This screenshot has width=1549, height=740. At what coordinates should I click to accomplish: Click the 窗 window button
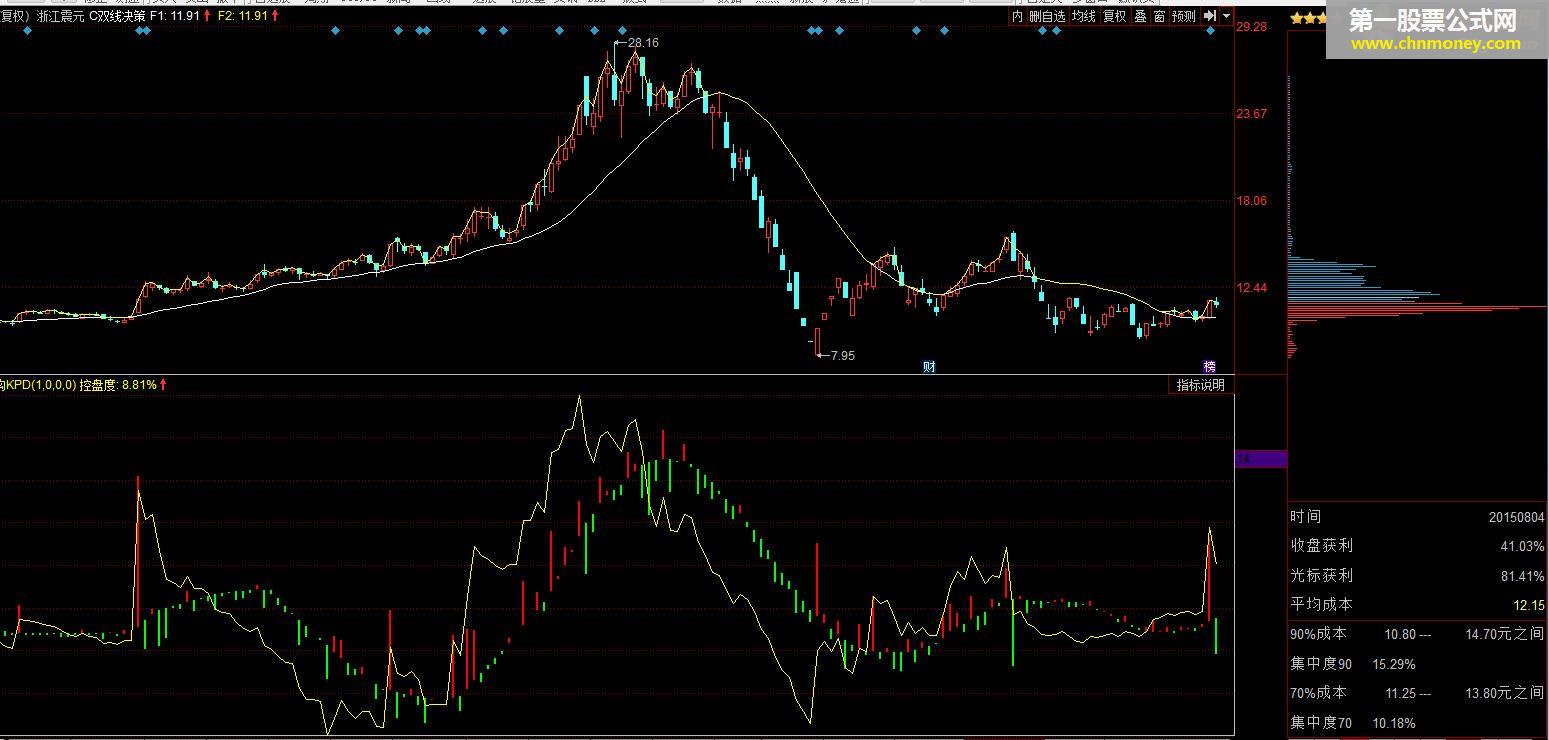[x=1159, y=16]
